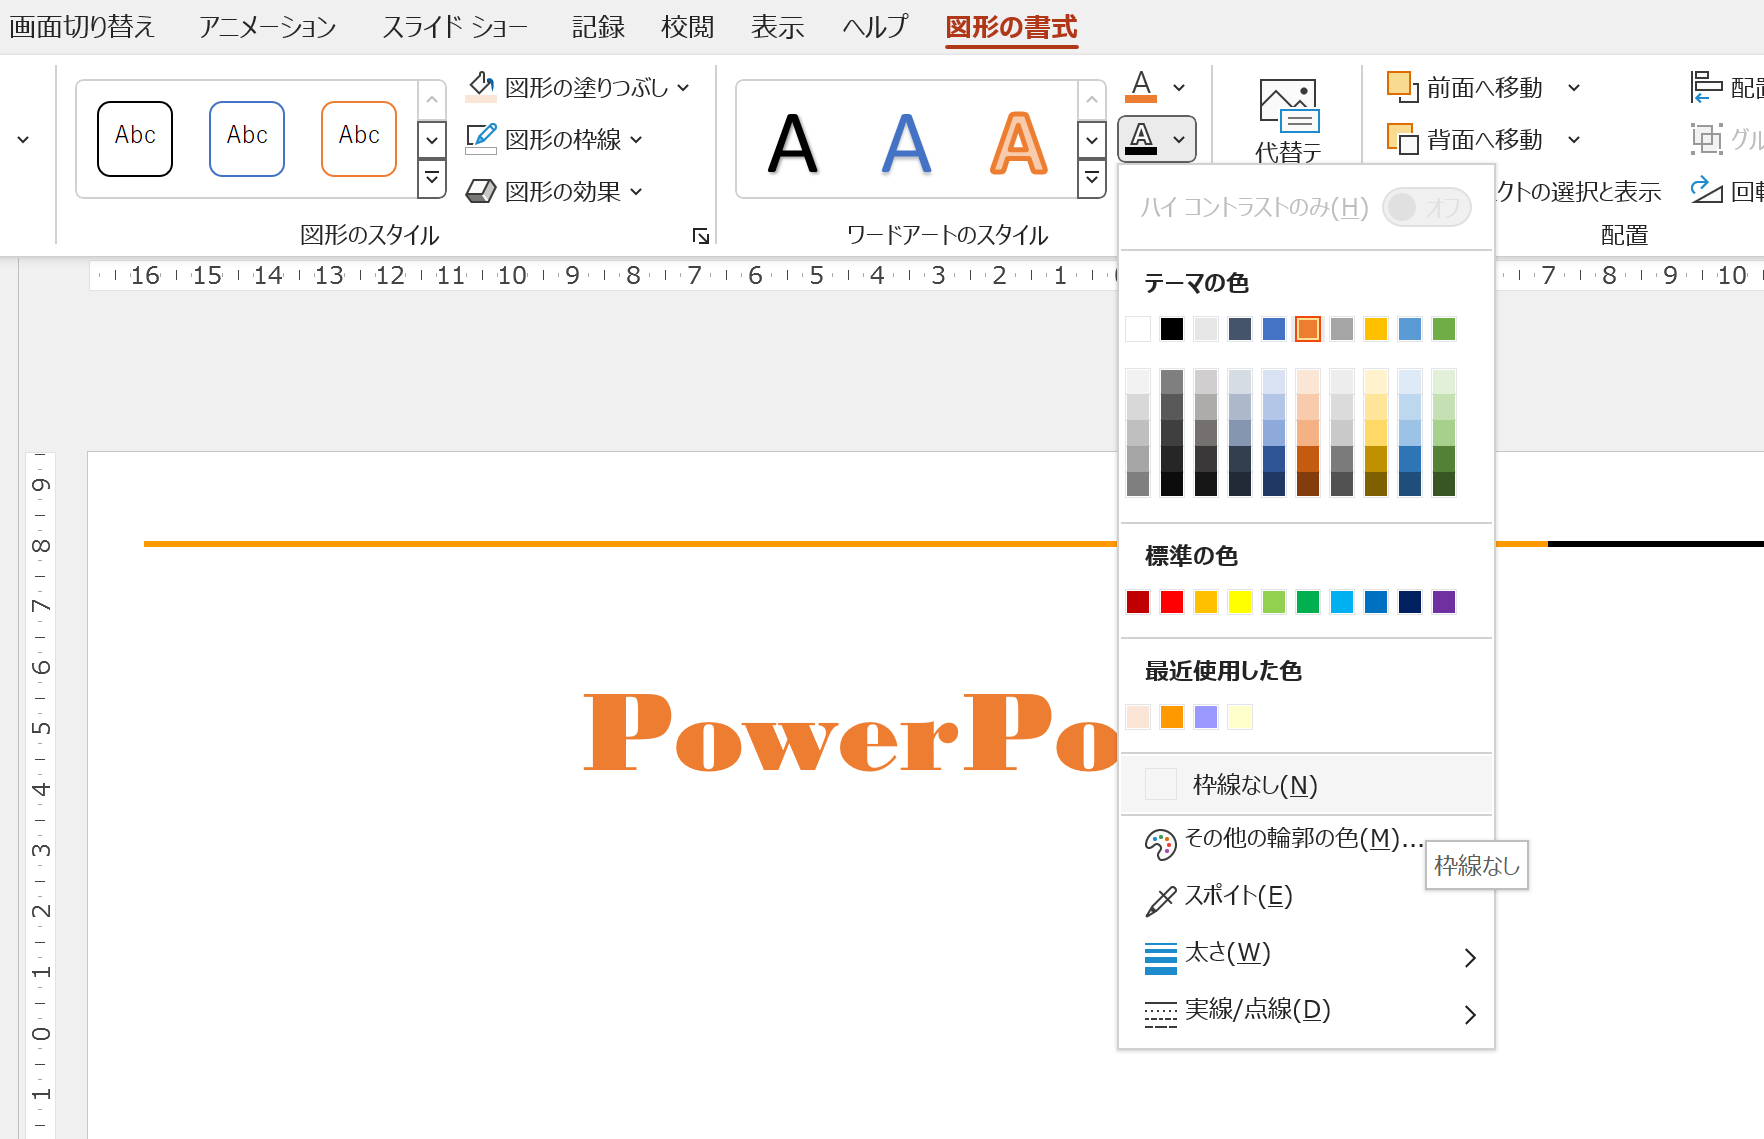This screenshot has height=1139, width=1764.
Task: Open the shape styles dialog launcher
Action: (701, 236)
